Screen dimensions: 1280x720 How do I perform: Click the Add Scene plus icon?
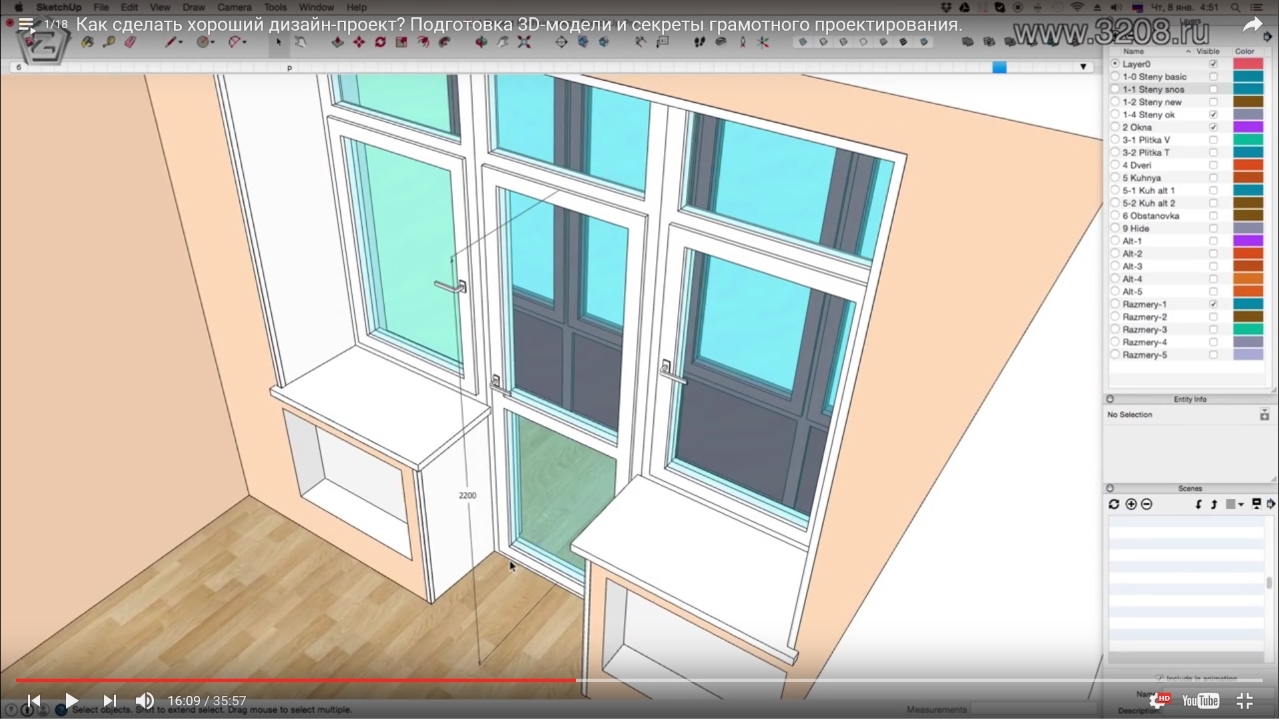coord(1131,504)
